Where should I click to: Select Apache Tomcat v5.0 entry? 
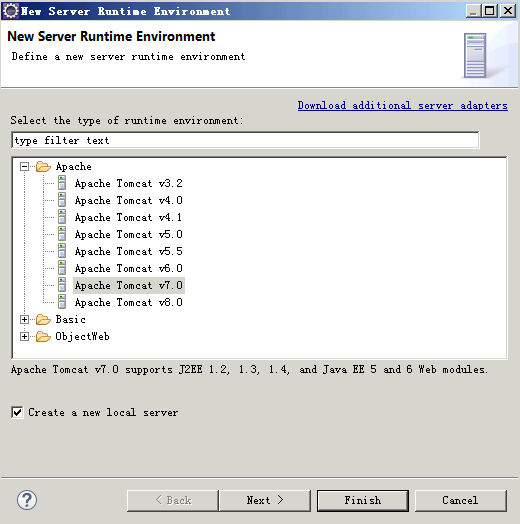pos(129,234)
